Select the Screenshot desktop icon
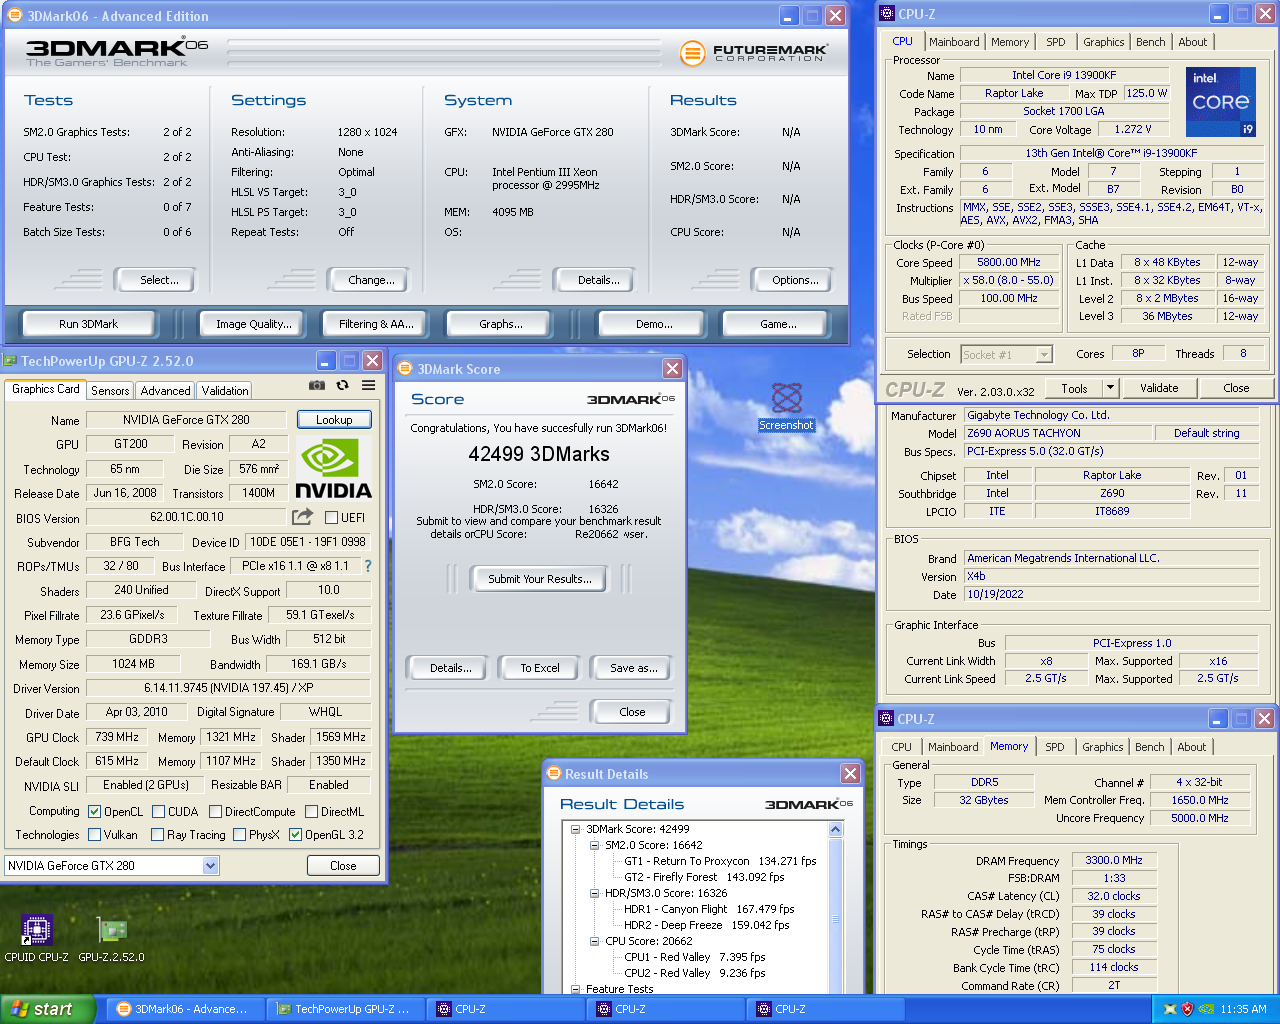1280x1024 pixels. point(787,406)
